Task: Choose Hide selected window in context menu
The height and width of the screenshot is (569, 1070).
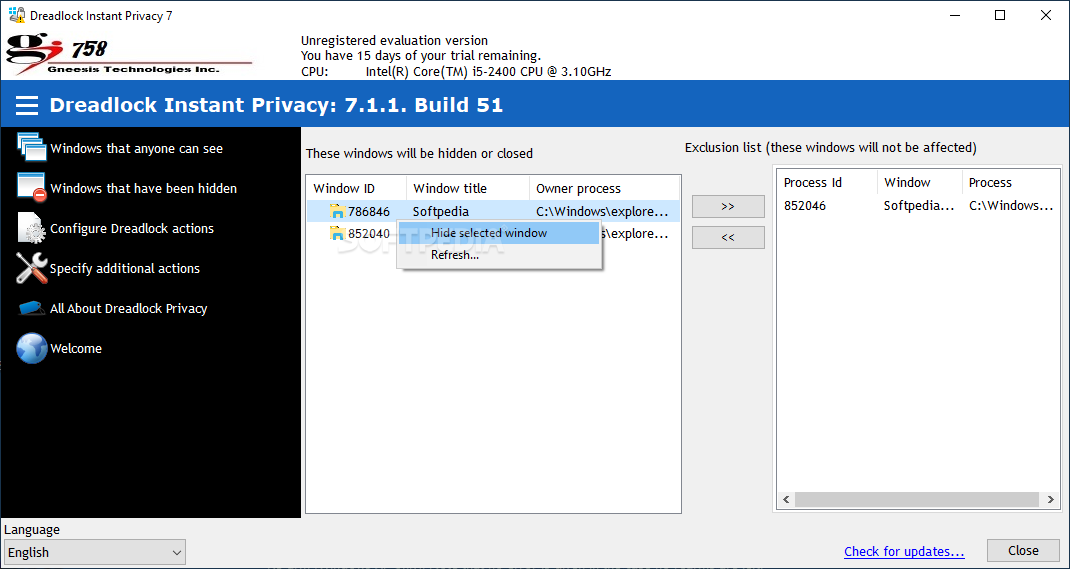Action: tap(499, 233)
